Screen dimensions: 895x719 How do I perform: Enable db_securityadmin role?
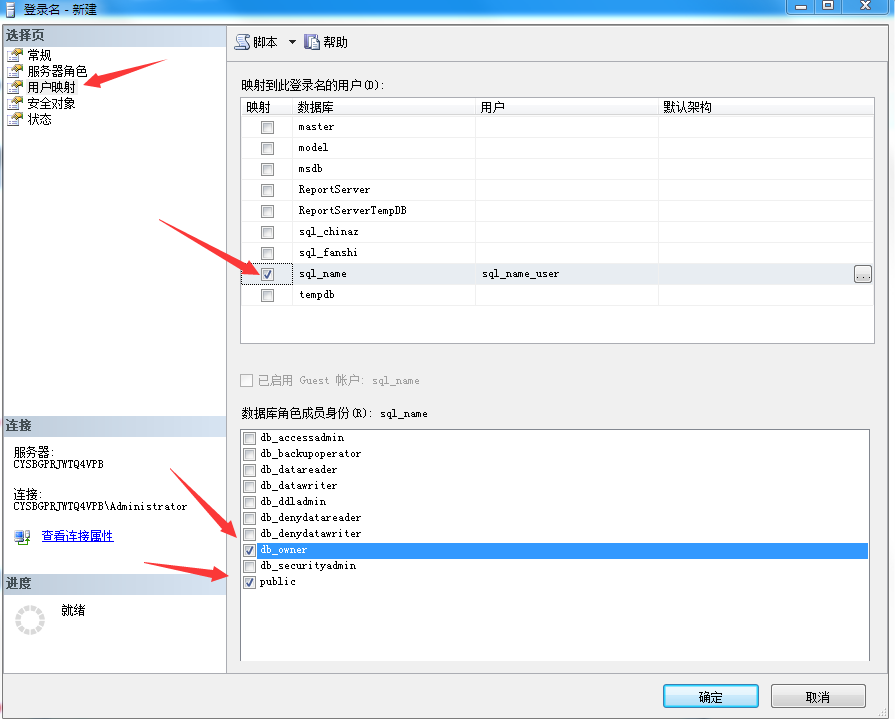pos(249,566)
